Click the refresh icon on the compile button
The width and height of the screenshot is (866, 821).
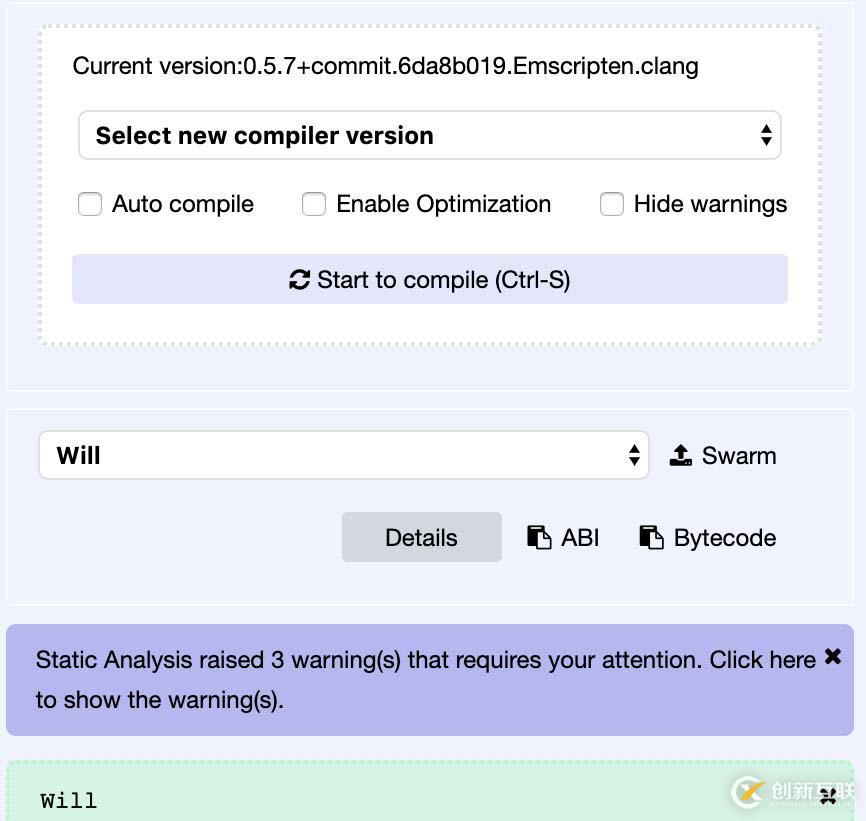[299, 280]
